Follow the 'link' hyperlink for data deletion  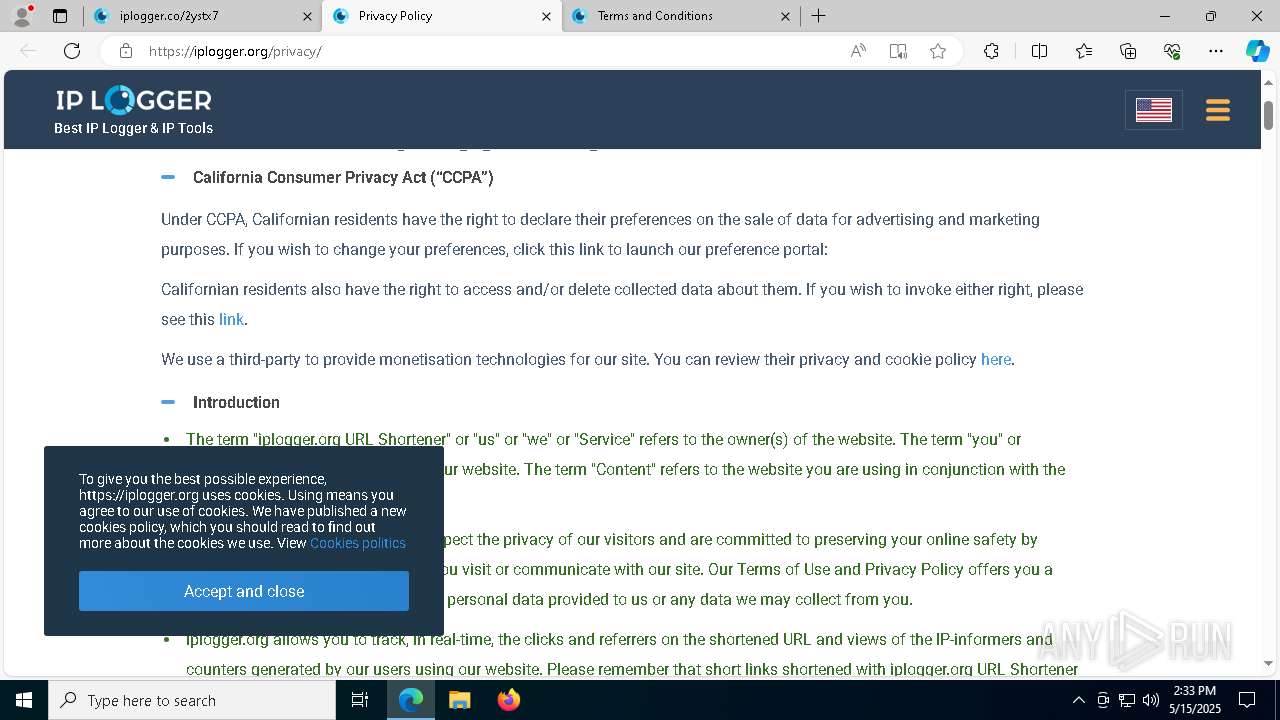(231, 319)
